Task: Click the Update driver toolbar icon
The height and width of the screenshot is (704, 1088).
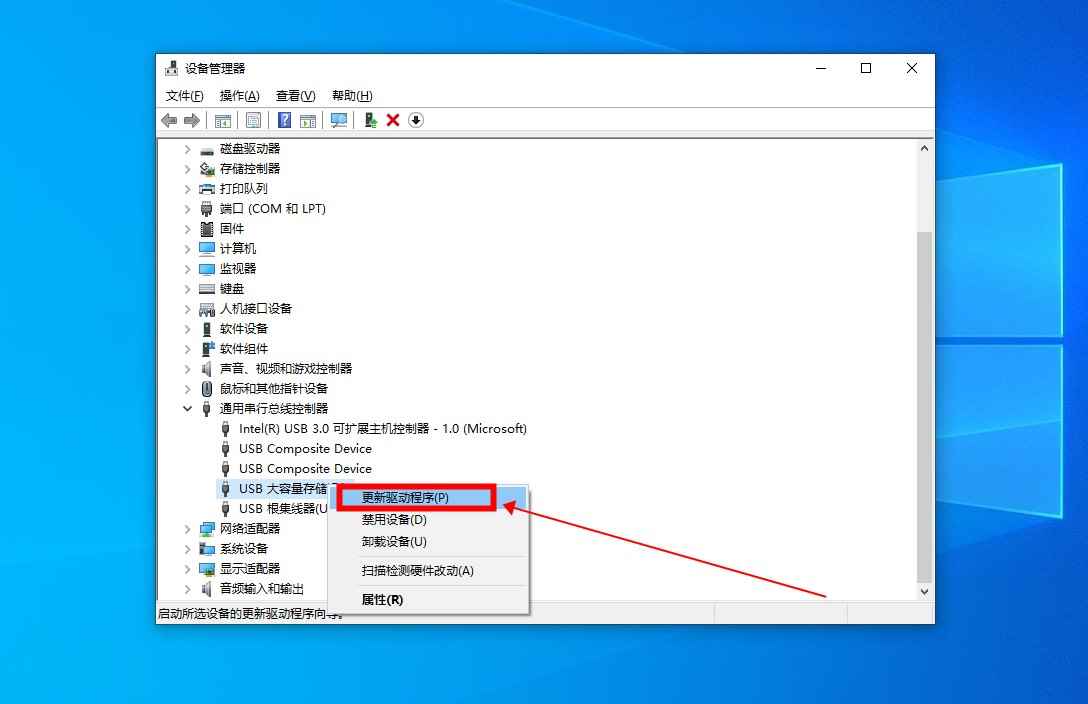Action: pyautogui.click(x=370, y=120)
